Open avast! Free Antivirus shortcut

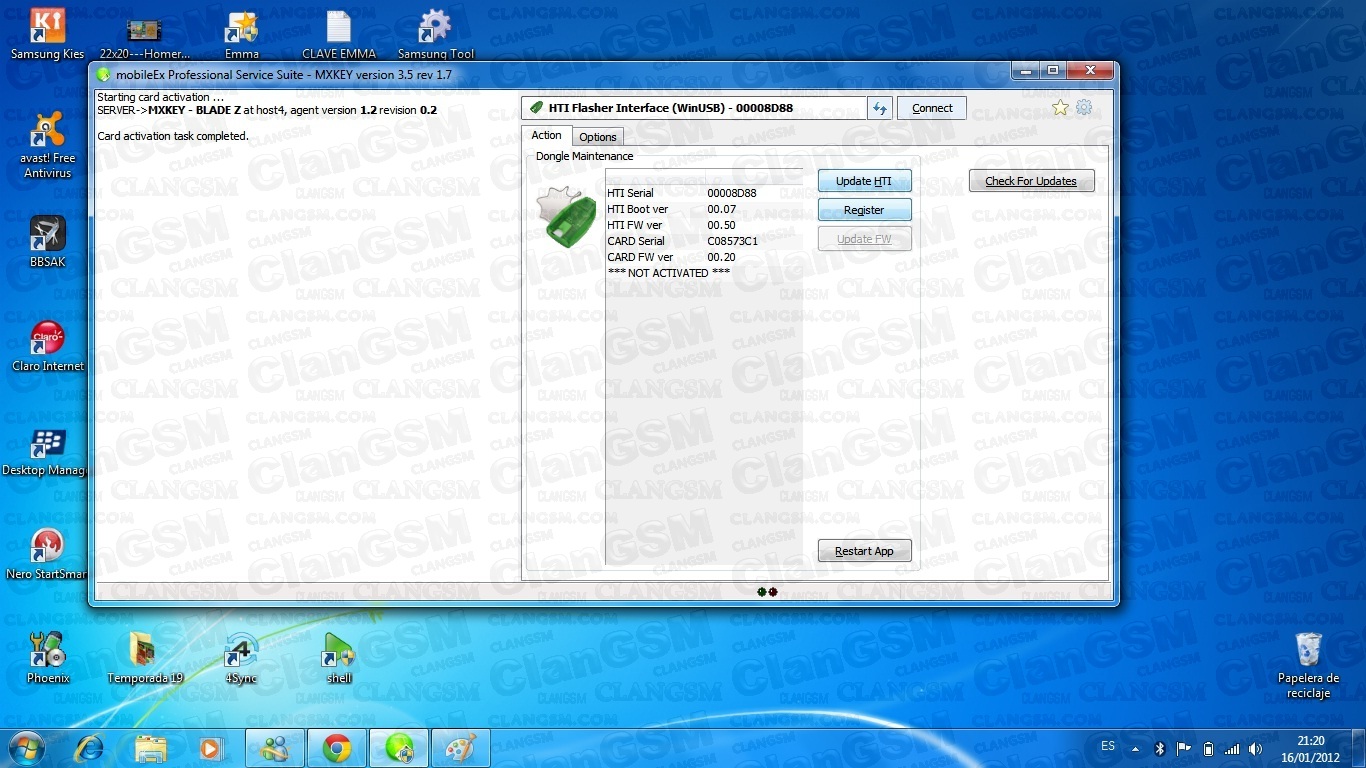pyautogui.click(x=47, y=145)
